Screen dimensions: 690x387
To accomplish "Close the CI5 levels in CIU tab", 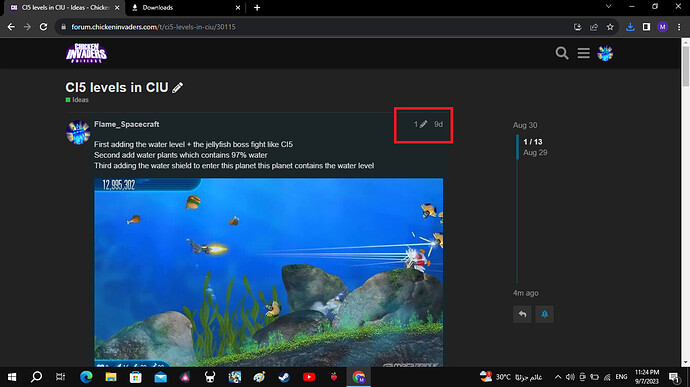I will click(x=117, y=7).
